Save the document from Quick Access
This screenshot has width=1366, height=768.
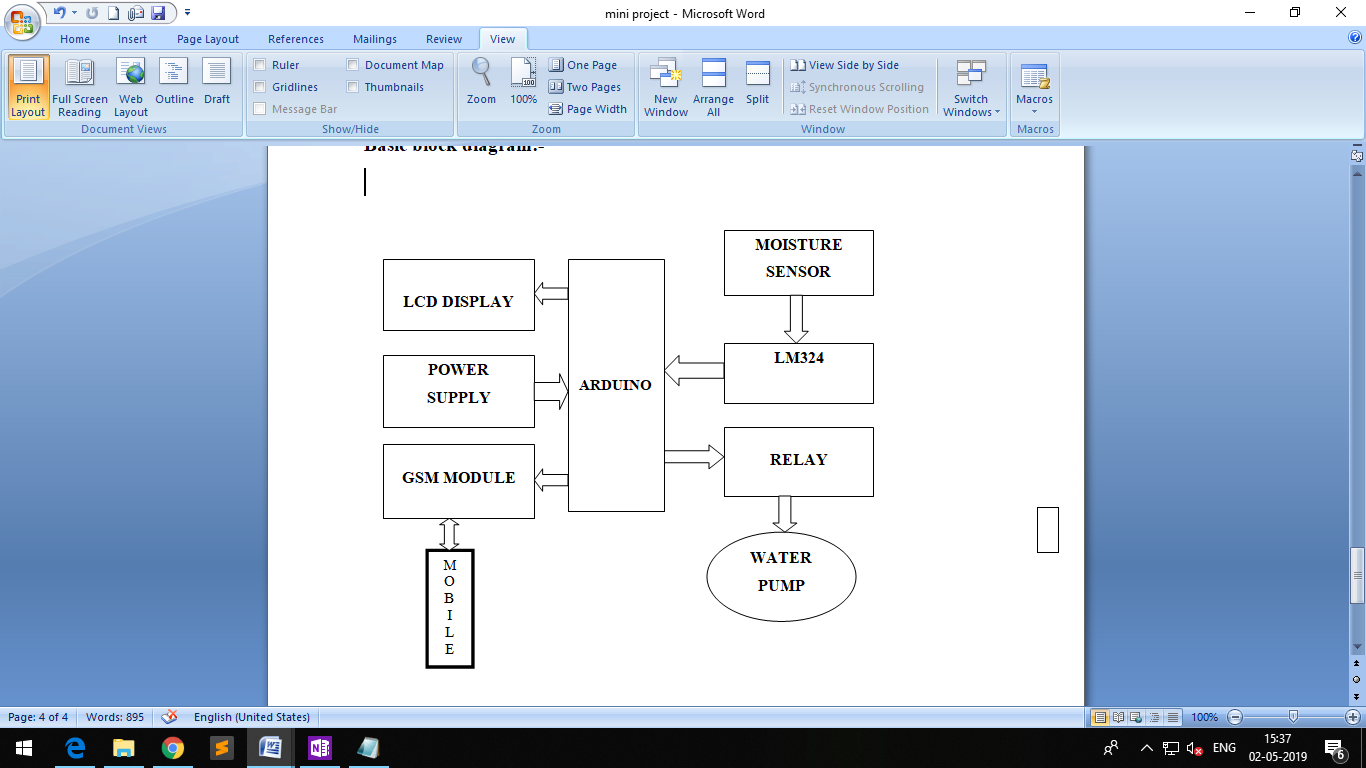pos(158,13)
